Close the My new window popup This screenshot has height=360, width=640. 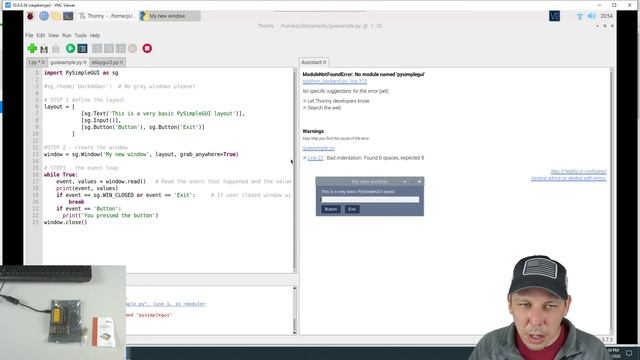click(x=419, y=182)
